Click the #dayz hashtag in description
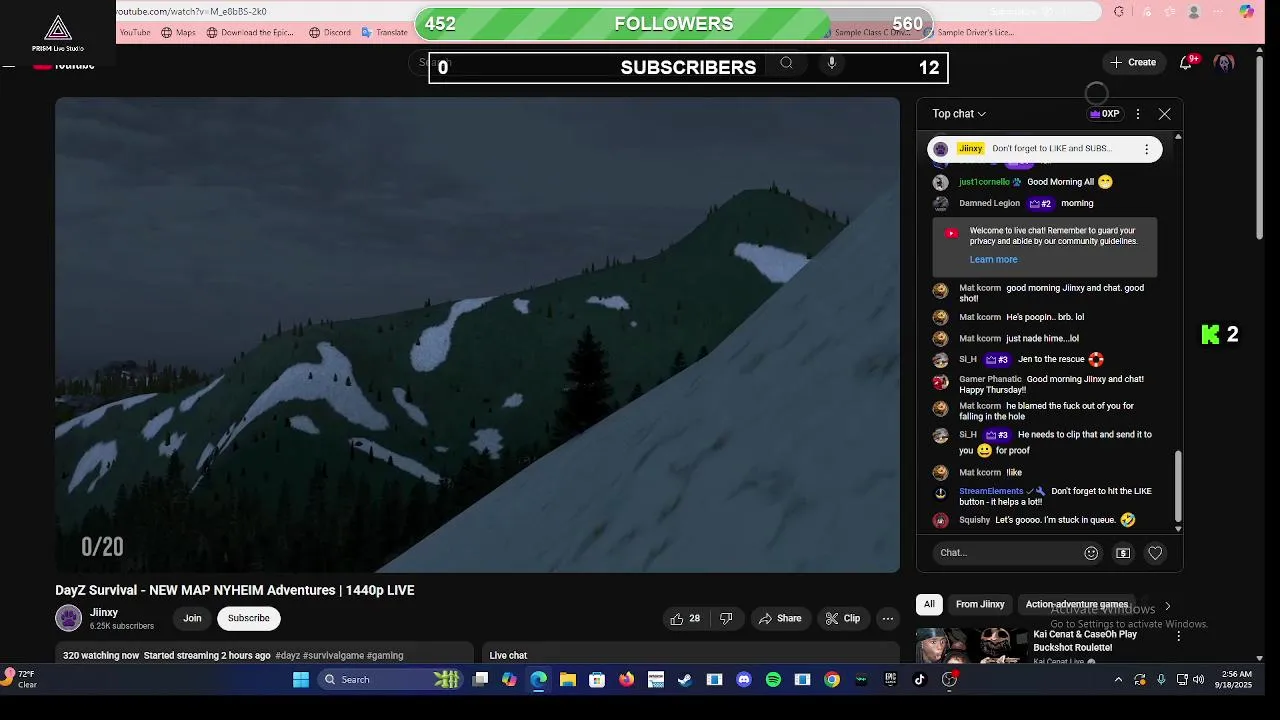 tap(288, 656)
